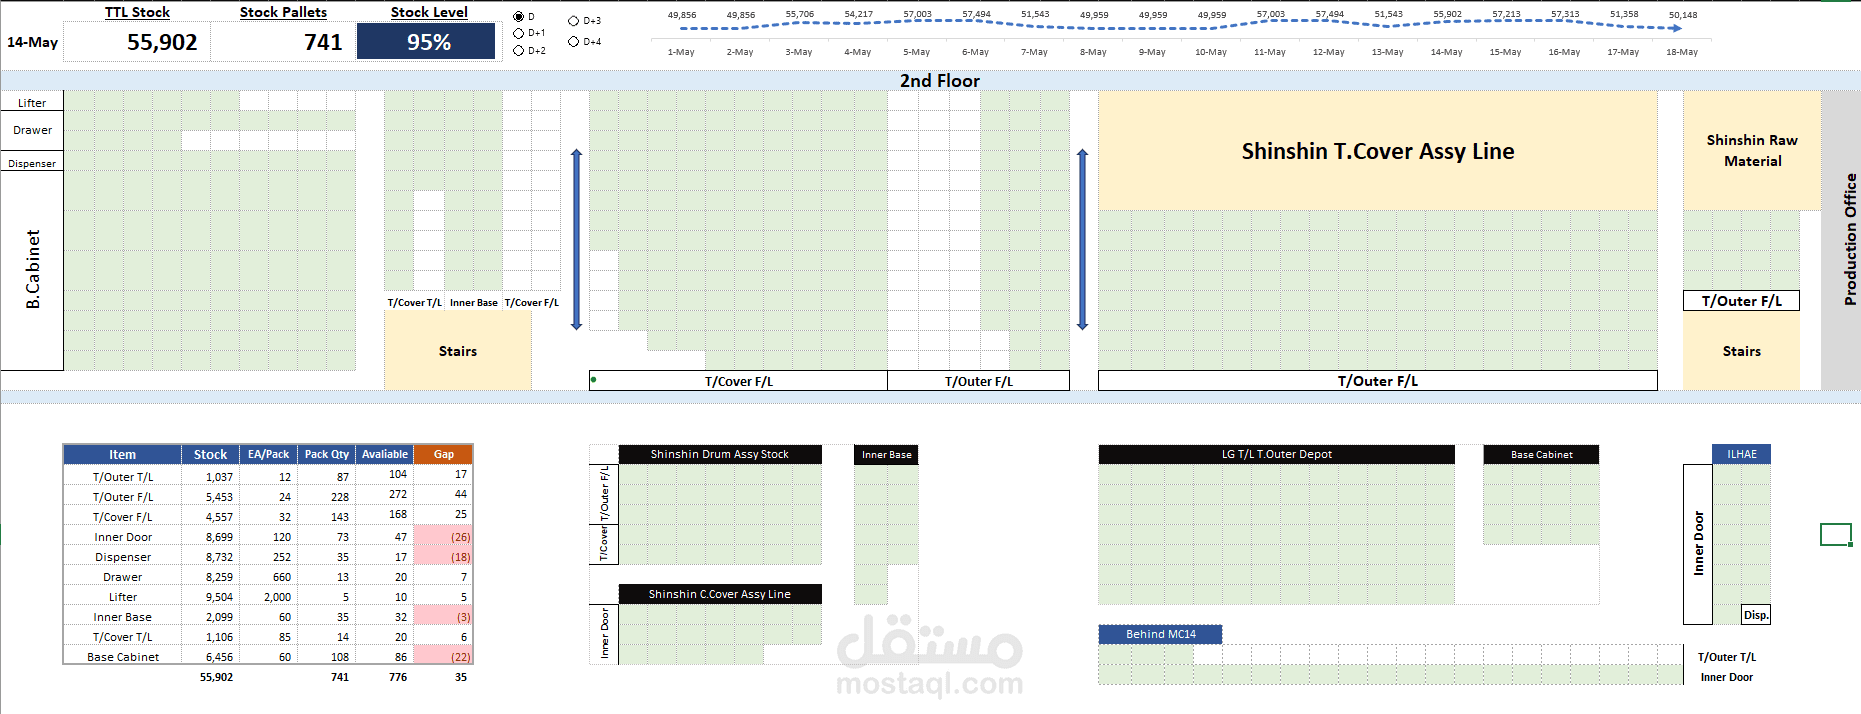
Task: Click the red gap cell (22) for Base Cabinet
Action: [x=443, y=656]
